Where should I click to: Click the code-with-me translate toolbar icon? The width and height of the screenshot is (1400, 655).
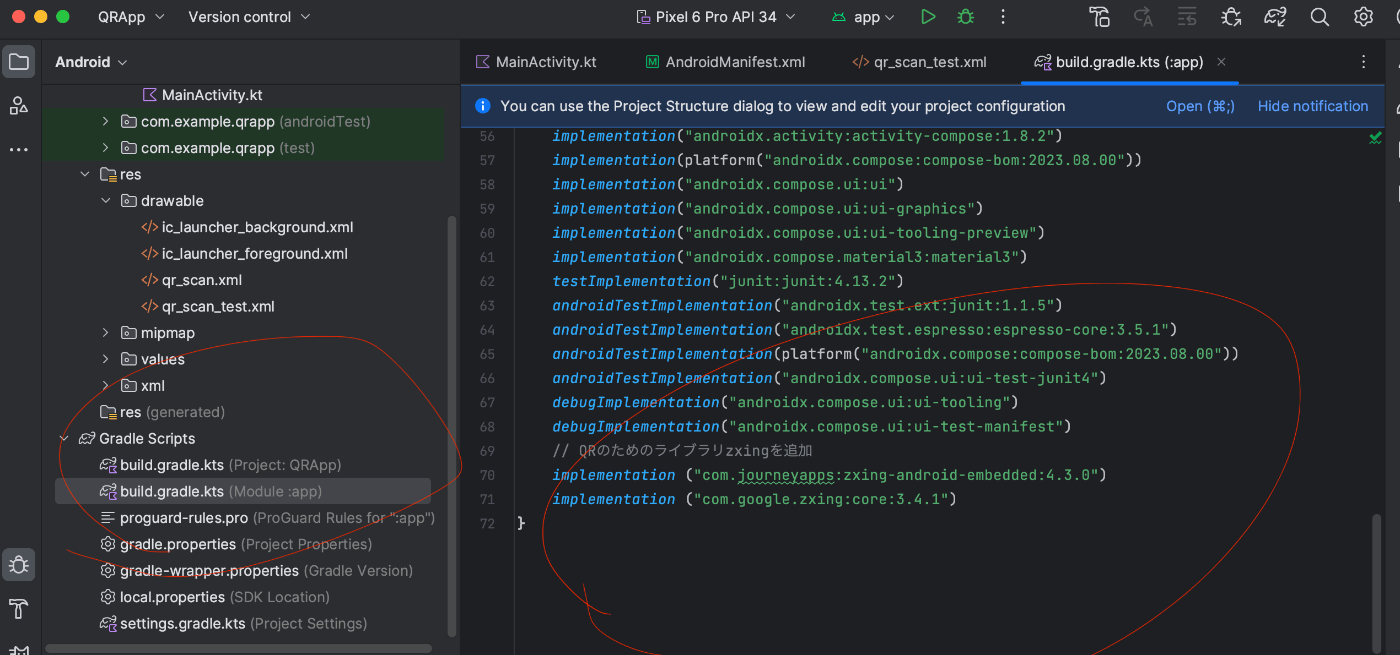(1143, 17)
